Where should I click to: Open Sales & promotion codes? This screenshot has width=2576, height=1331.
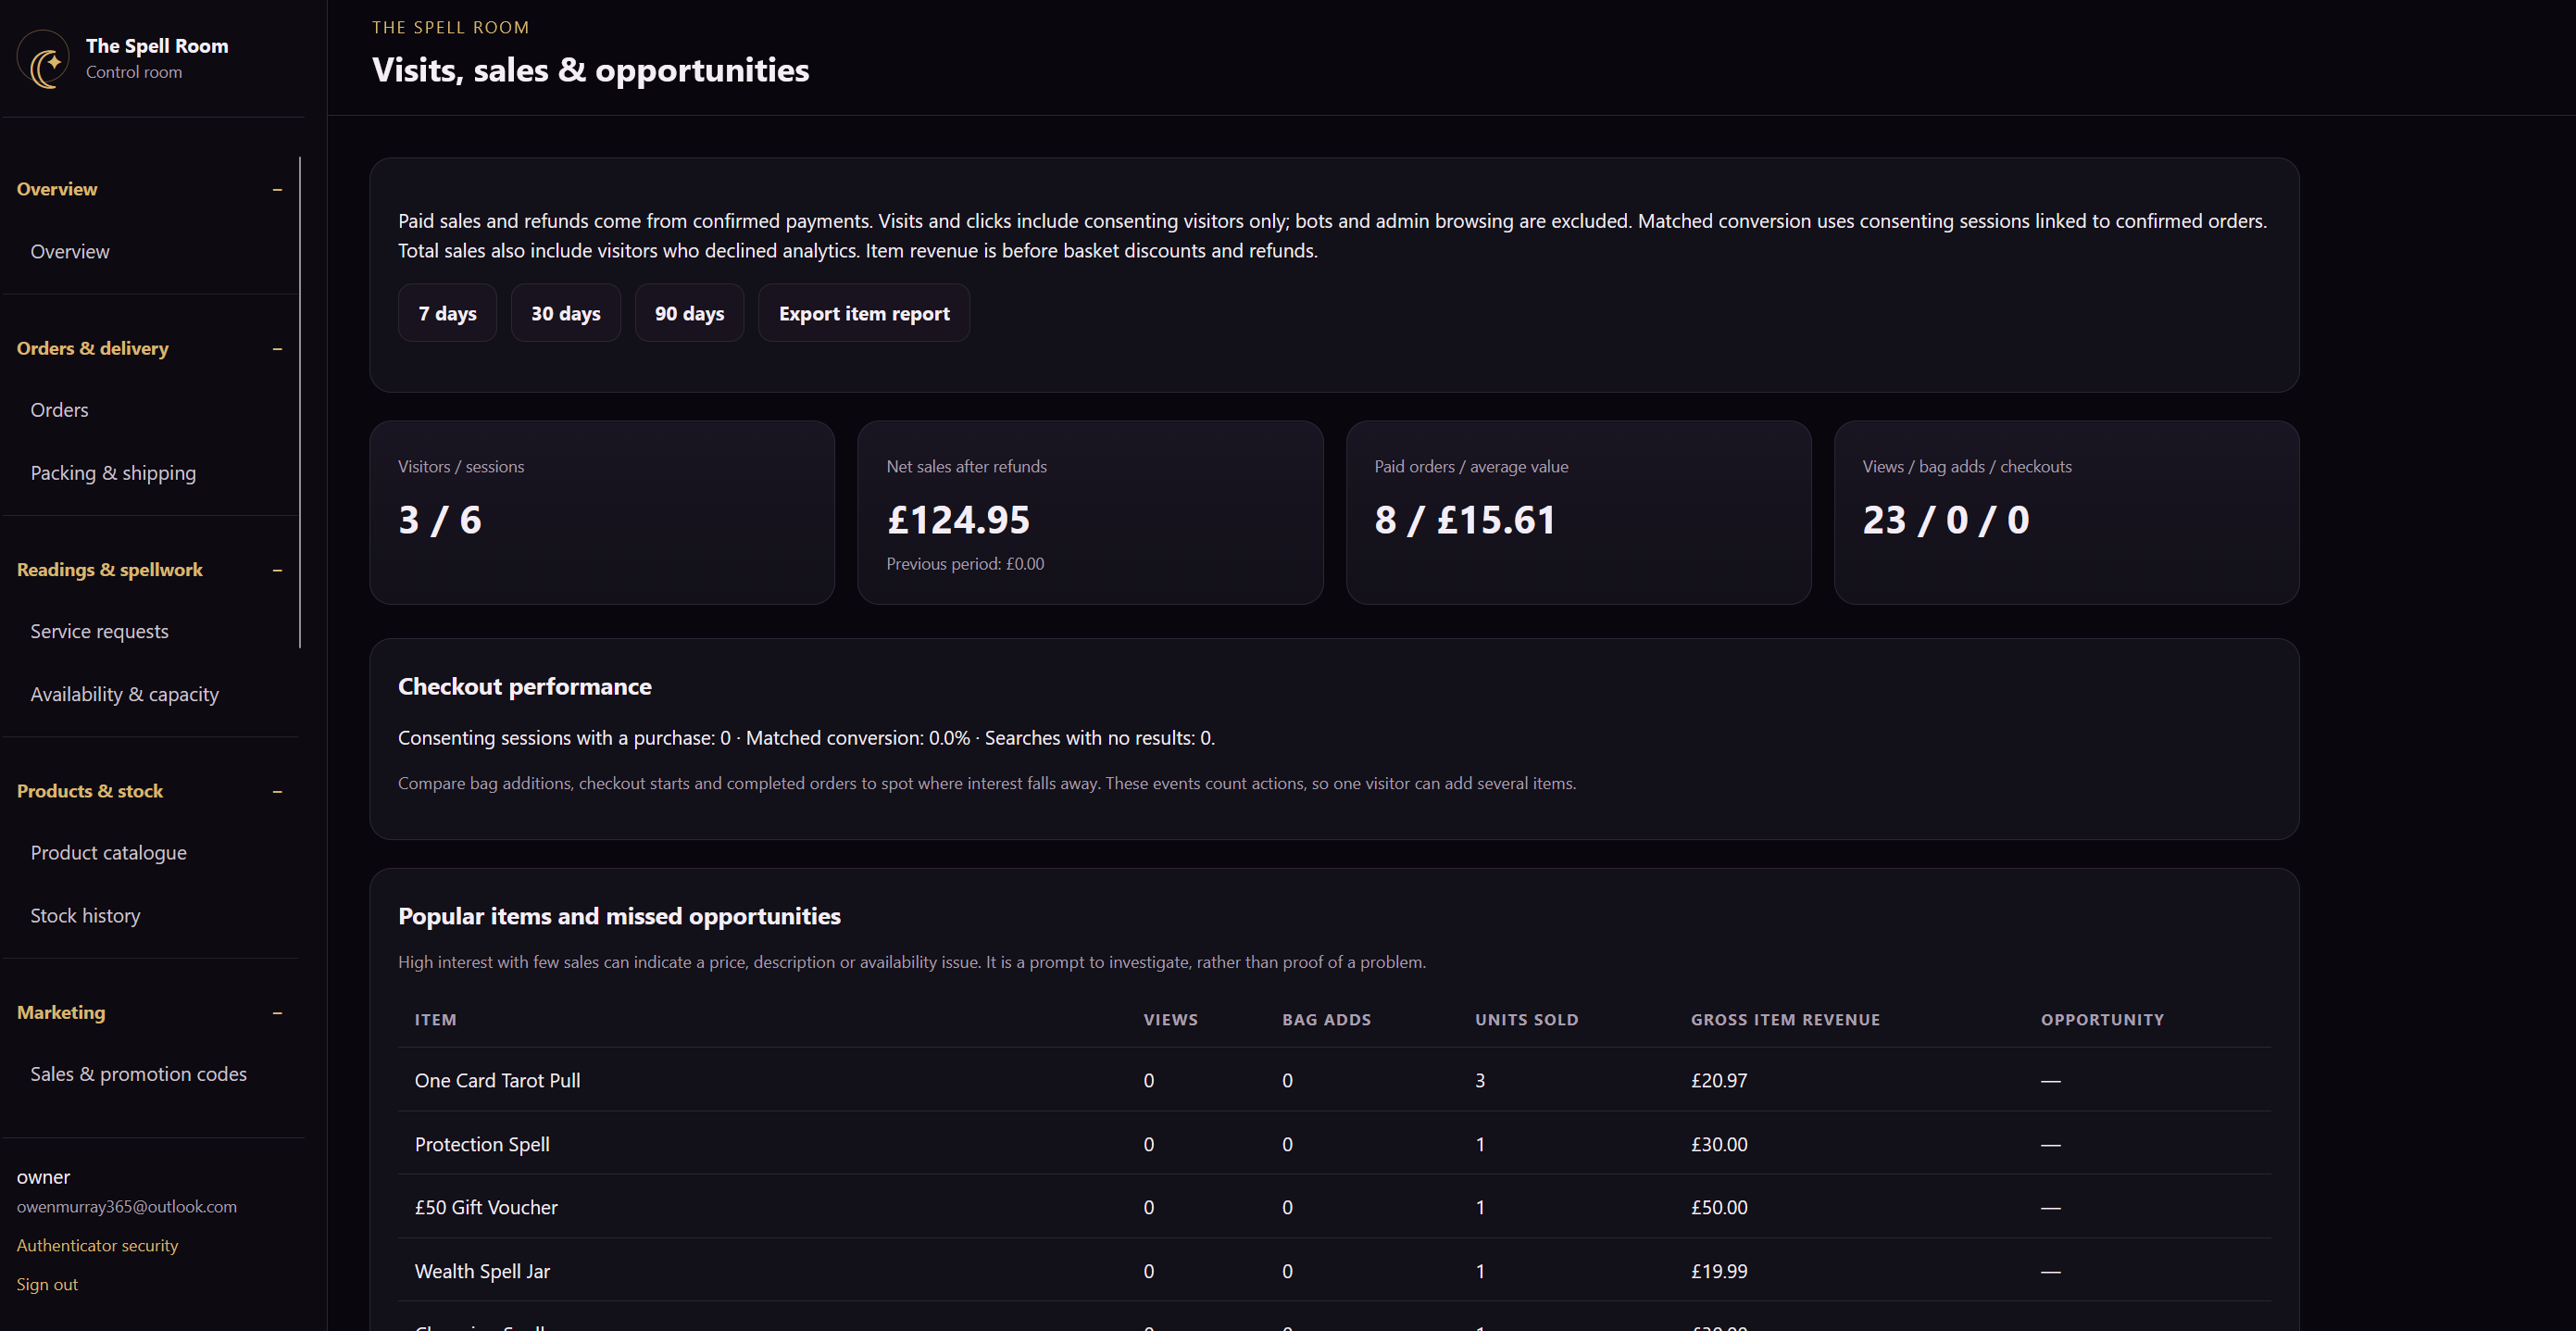tap(138, 1074)
